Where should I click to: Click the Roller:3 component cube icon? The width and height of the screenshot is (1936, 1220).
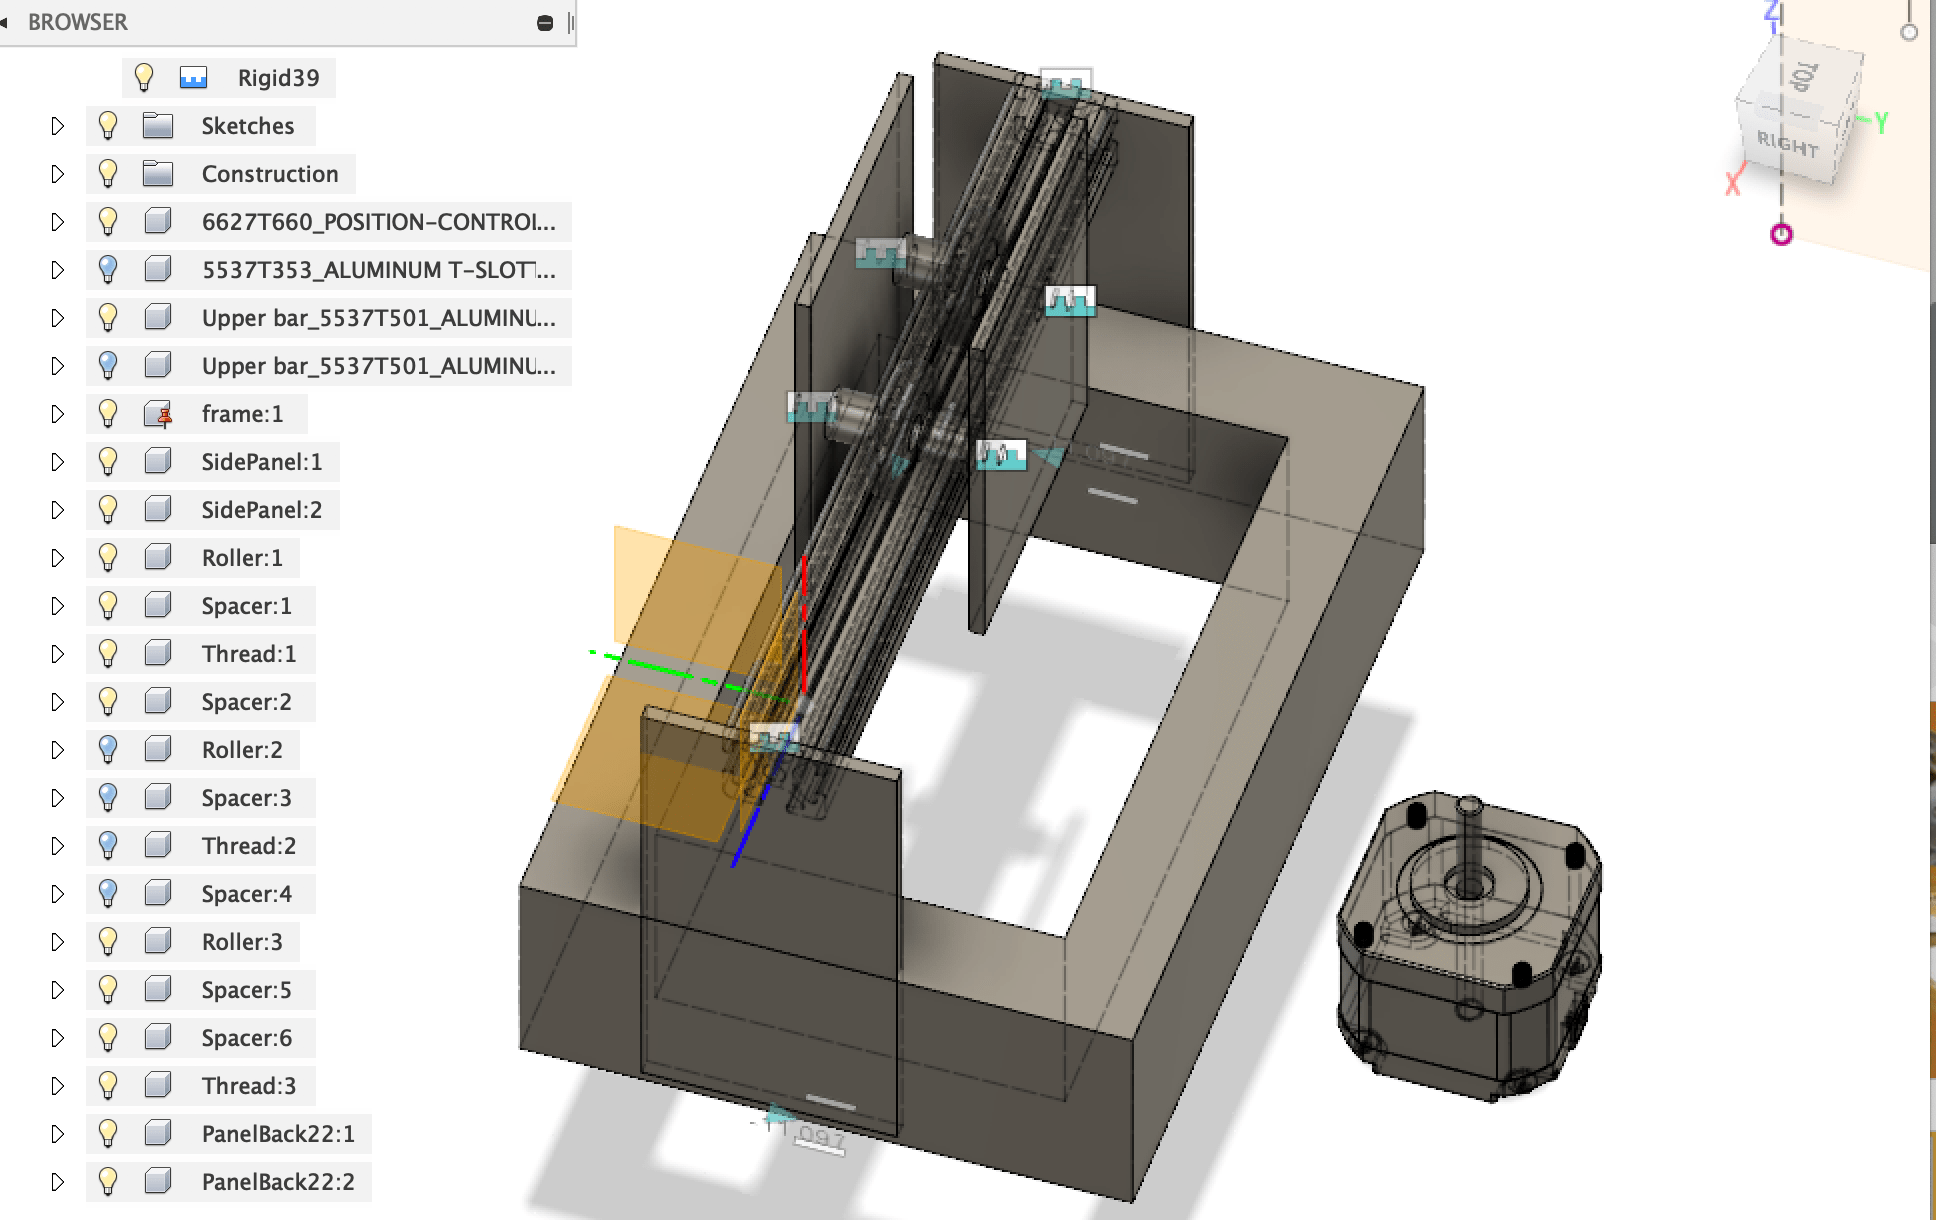pyautogui.click(x=157, y=942)
